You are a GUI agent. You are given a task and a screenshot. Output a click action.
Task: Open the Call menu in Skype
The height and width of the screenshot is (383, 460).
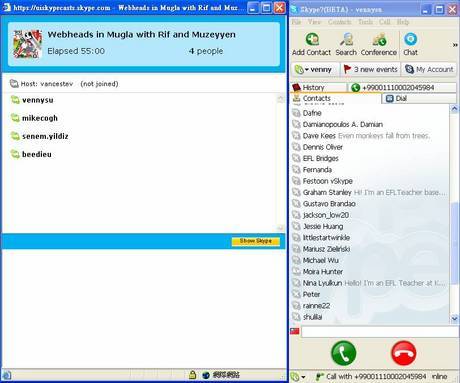(x=384, y=22)
